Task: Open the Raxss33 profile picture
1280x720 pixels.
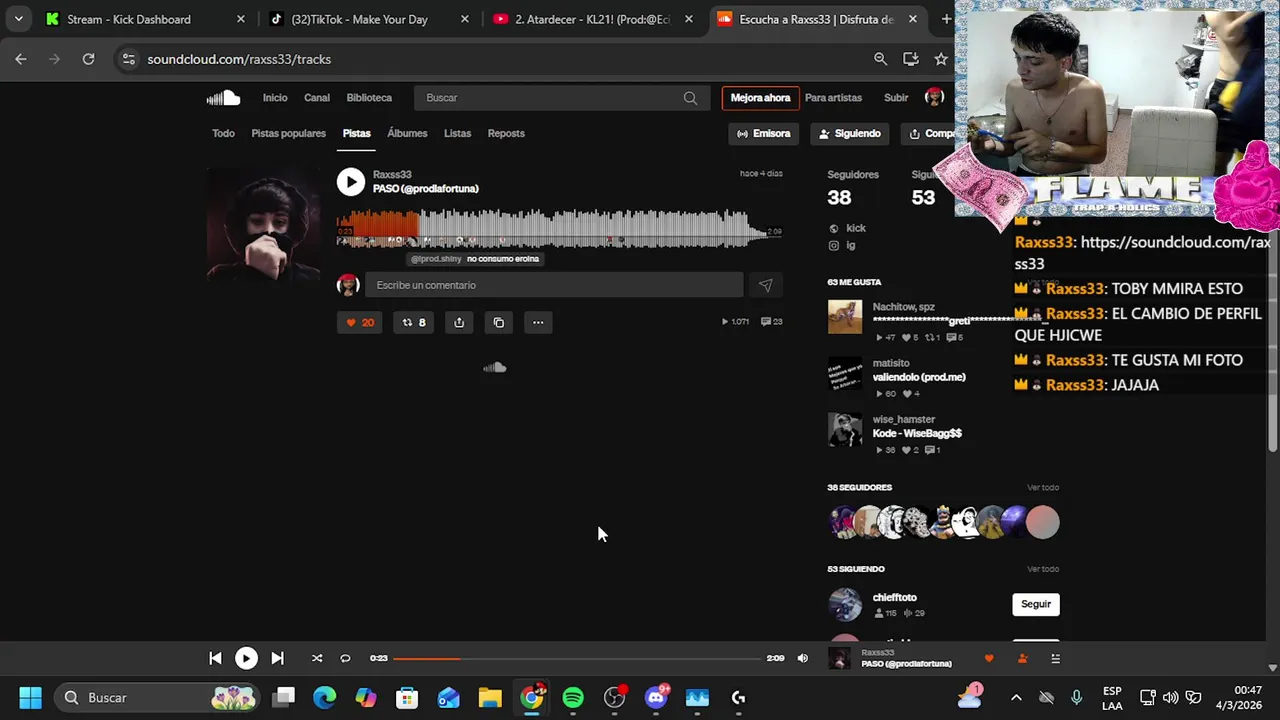Action: [x=264, y=226]
